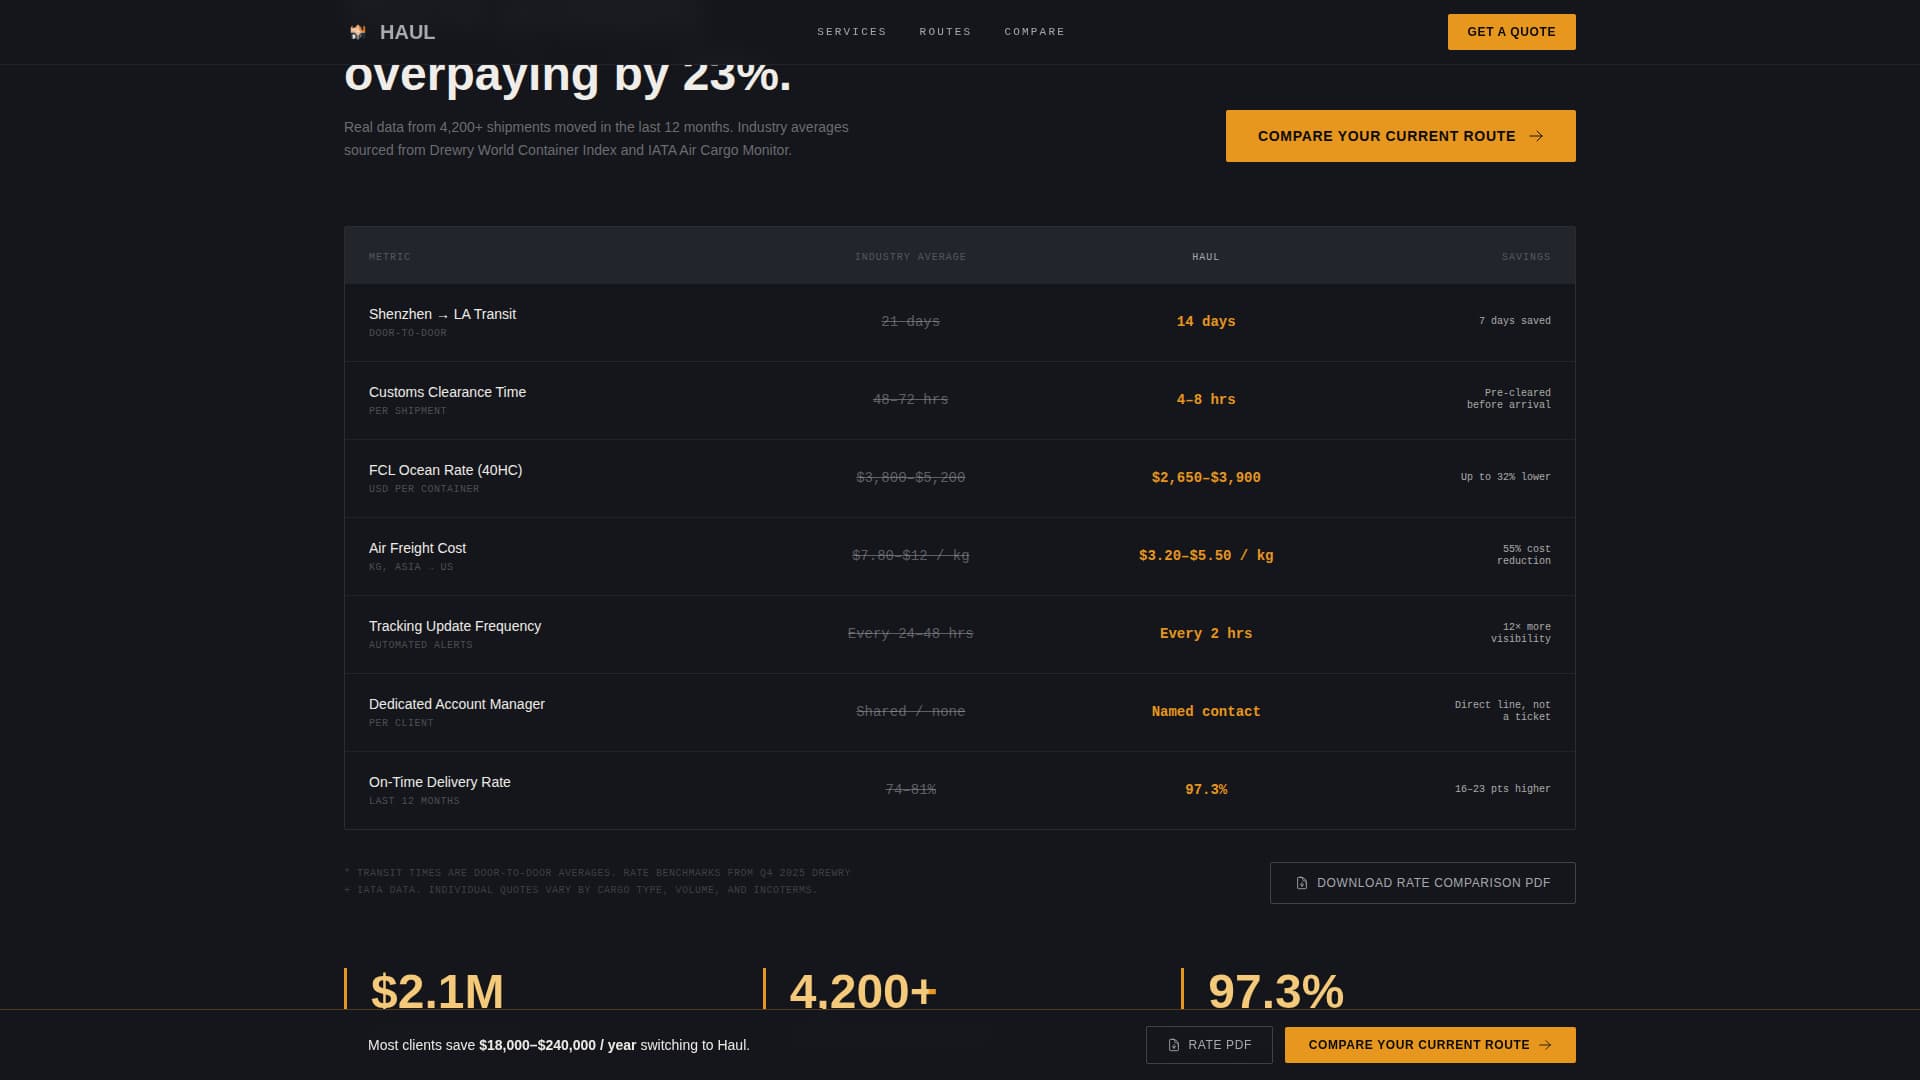Click the $2.1M statistic
The image size is (1920, 1080).
pyautogui.click(x=437, y=991)
